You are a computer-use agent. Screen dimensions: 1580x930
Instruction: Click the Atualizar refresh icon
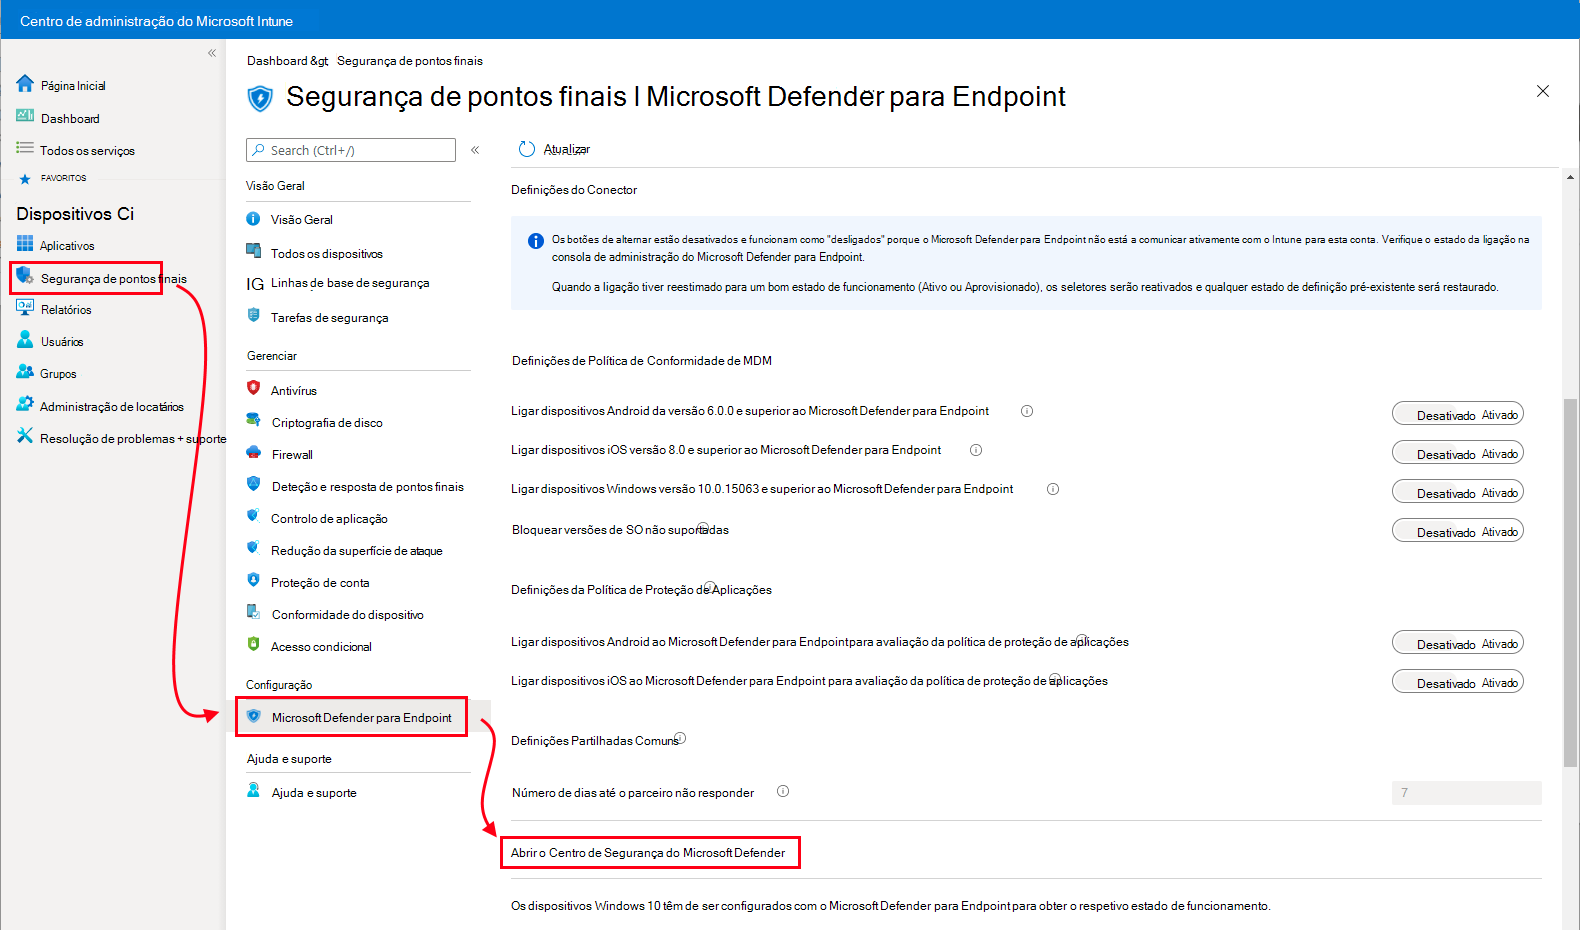(527, 149)
